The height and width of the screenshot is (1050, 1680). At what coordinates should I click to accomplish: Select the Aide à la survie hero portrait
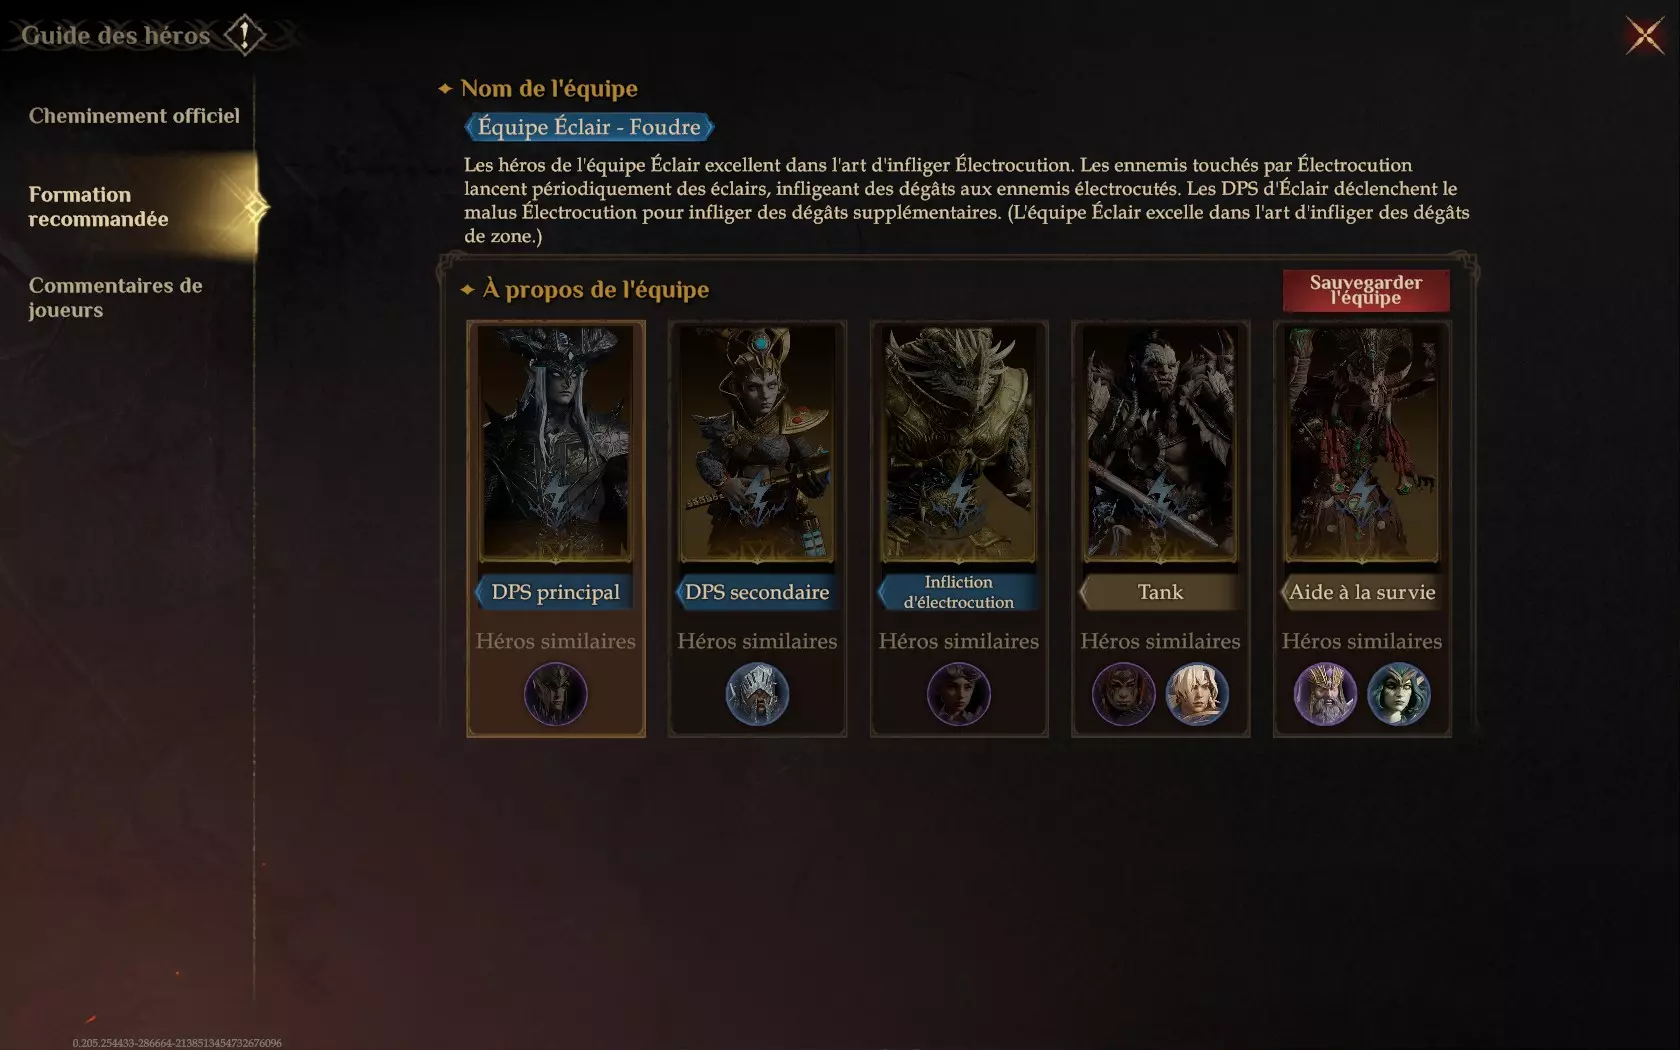(1362, 444)
